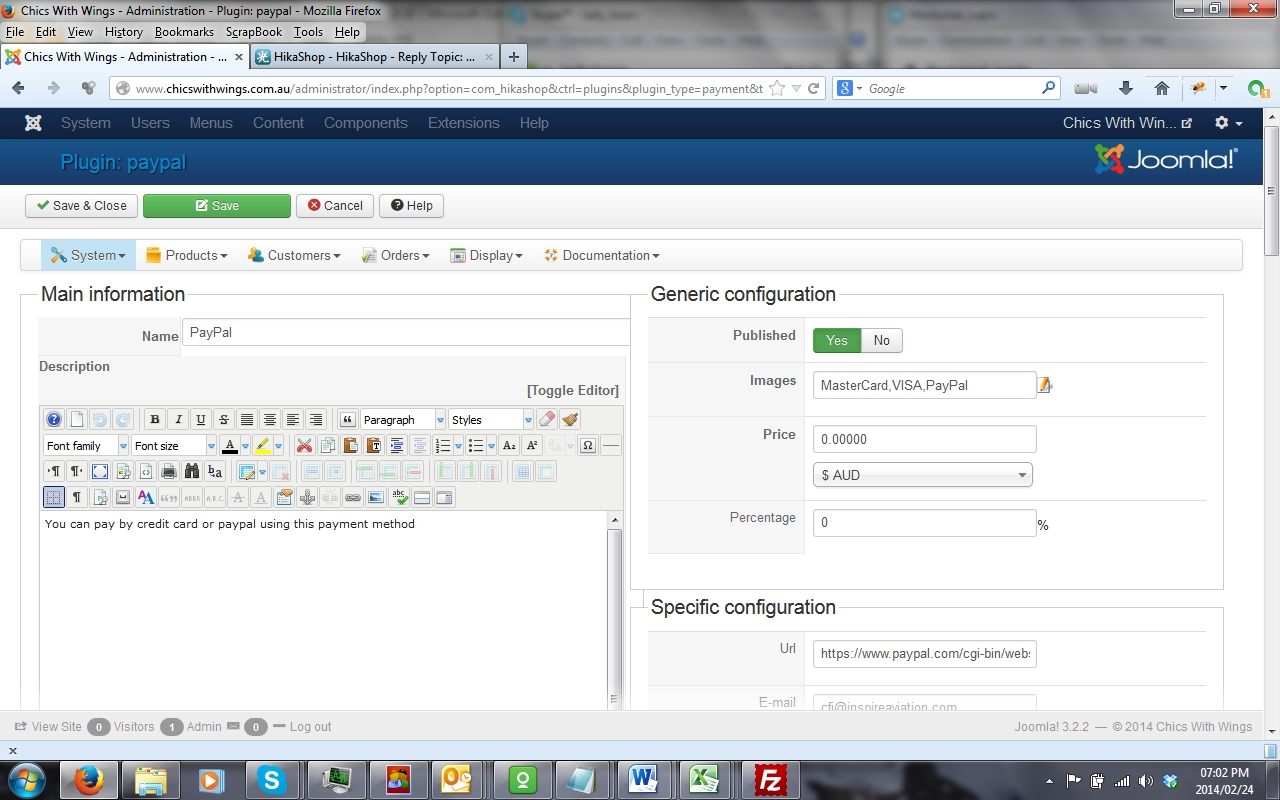This screenshot has width=1280, height=800.
Task: Toggle left-to-right text direction
Action: pos(54,472)
